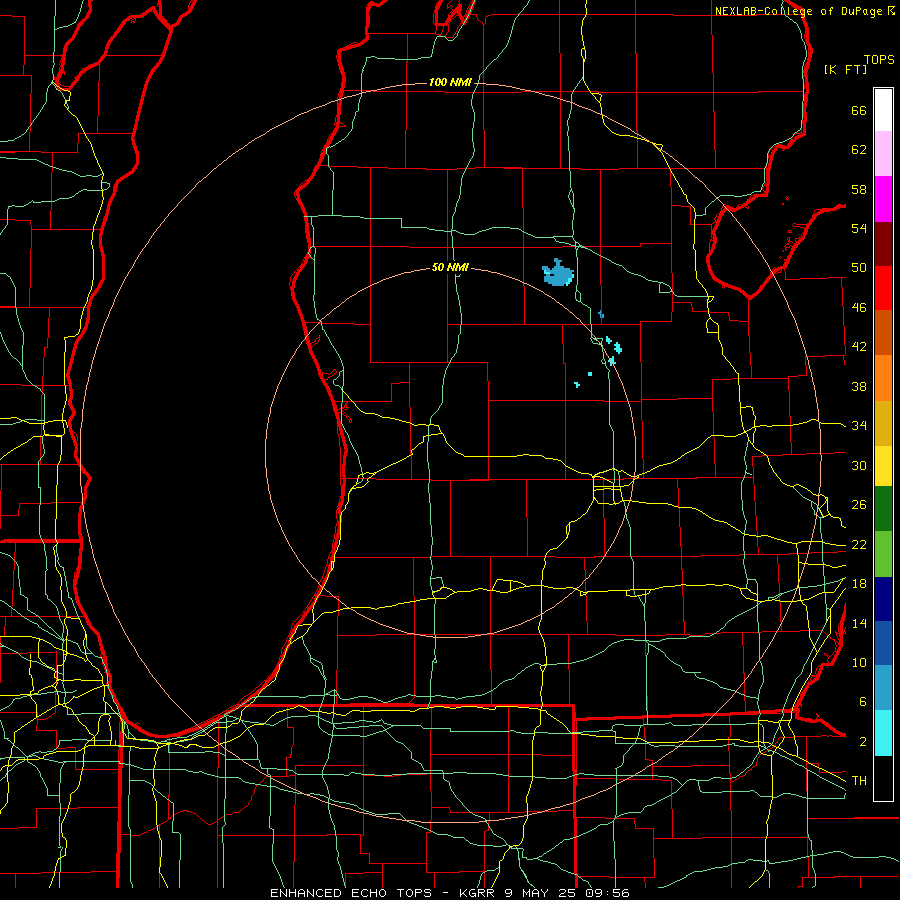Click the "26" scale label
Screen dimensions: 900x900
(859, 505)
